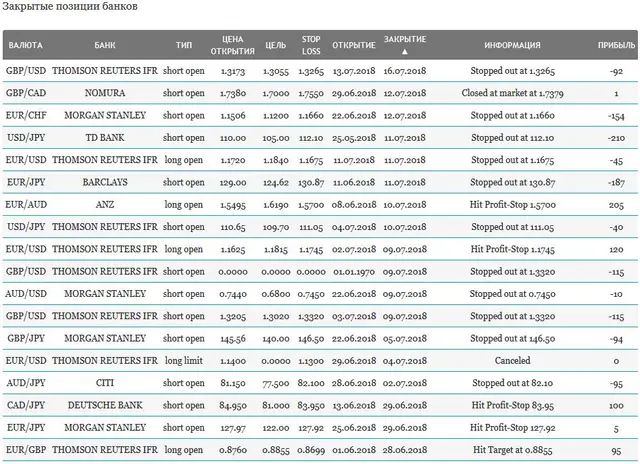Click 'Stopped out at 130.87' info
The image size is (640, 464).
coord(512,182)
